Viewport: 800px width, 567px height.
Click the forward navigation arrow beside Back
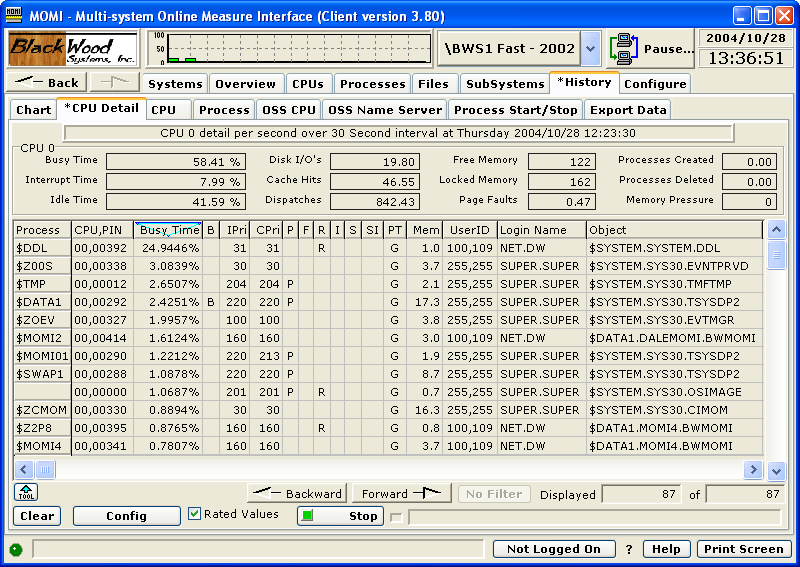pos(111,83)
